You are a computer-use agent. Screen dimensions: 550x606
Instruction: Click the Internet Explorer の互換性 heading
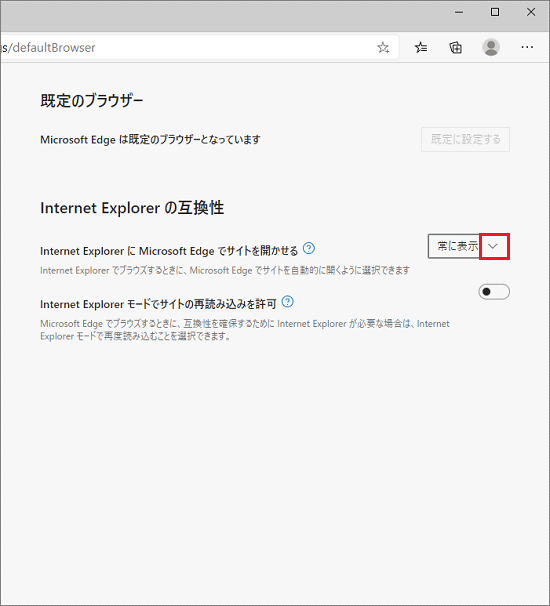click(x=132, y=208)
